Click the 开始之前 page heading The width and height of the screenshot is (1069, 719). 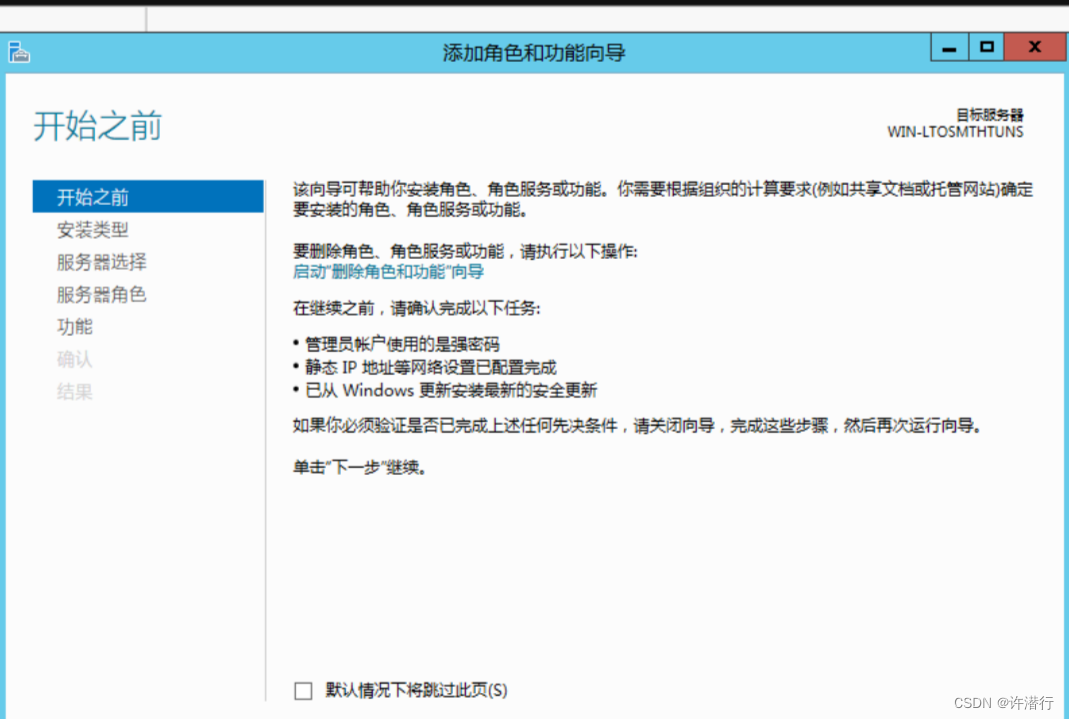point(98,126)
